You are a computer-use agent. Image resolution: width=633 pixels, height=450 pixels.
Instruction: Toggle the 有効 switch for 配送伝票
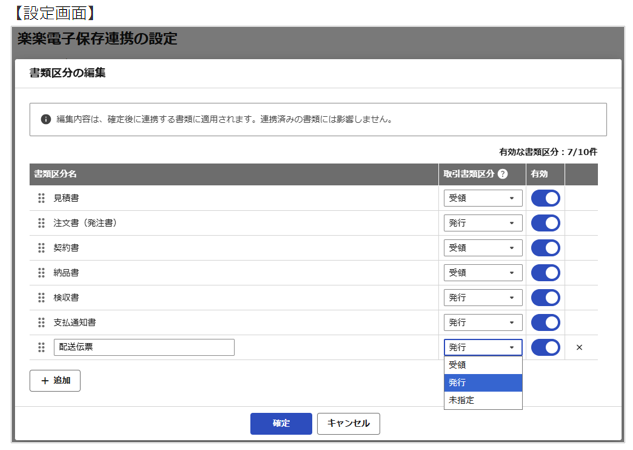point(545,347)
